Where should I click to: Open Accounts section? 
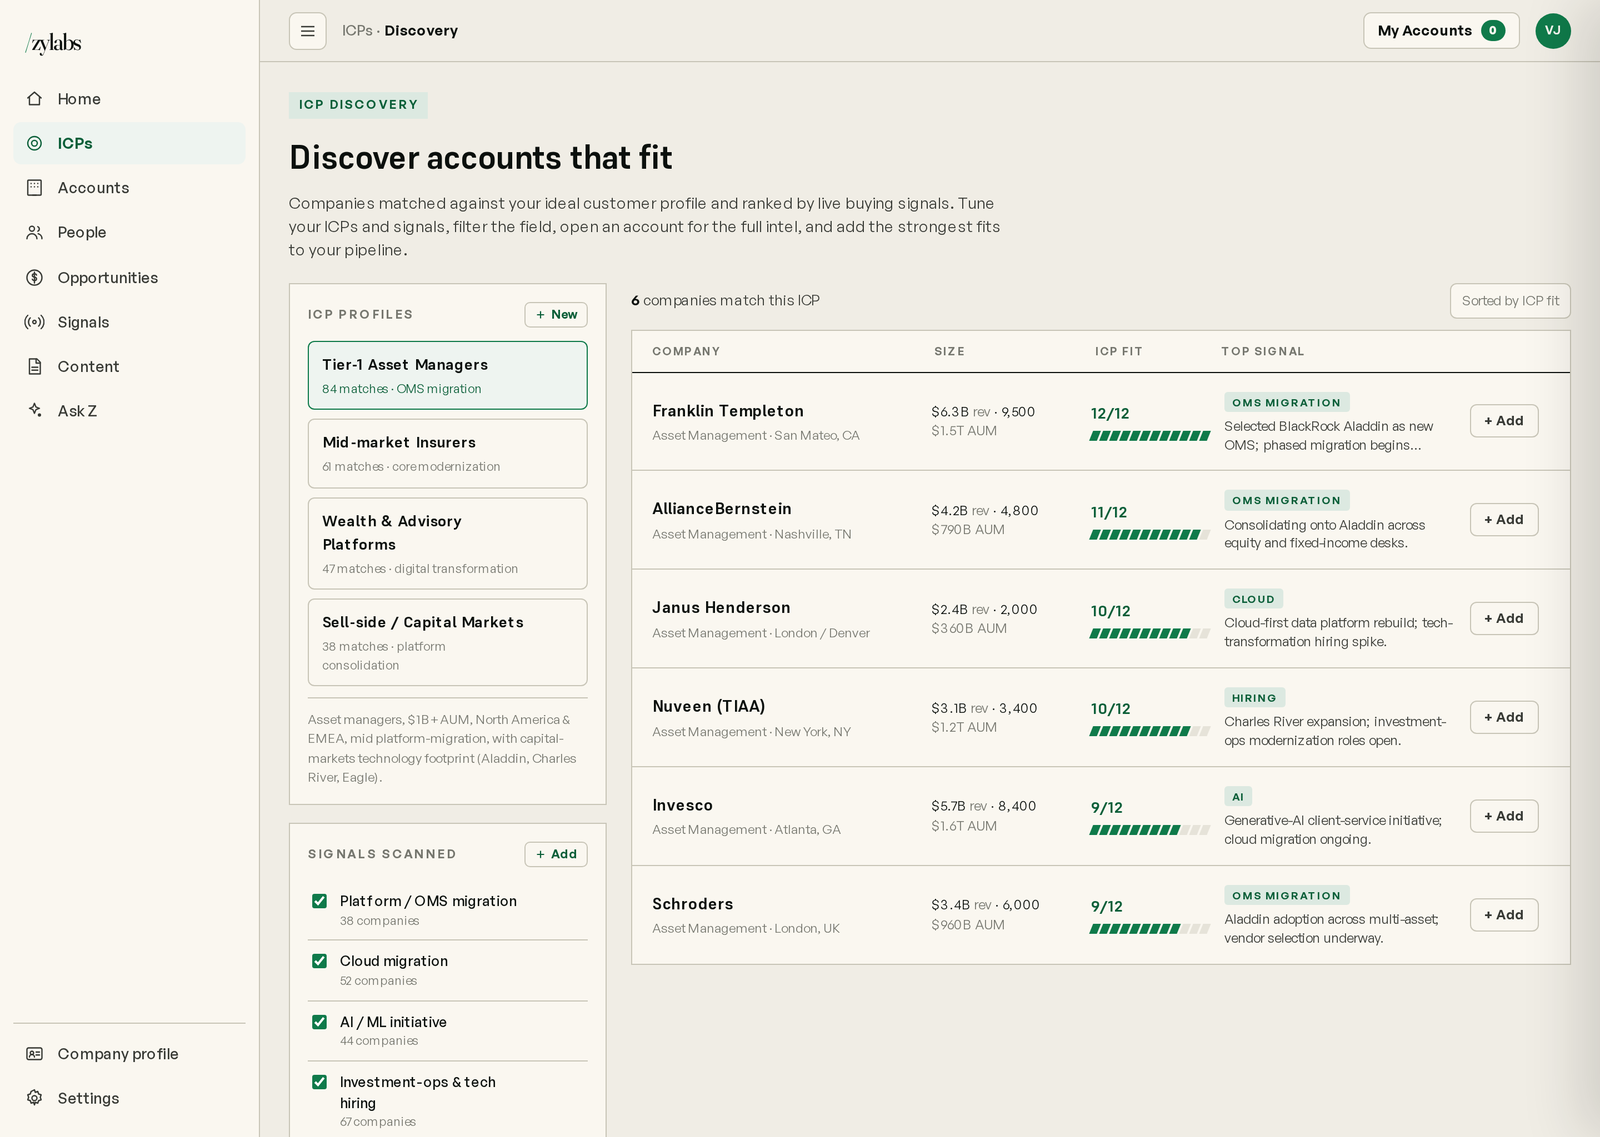129,188
